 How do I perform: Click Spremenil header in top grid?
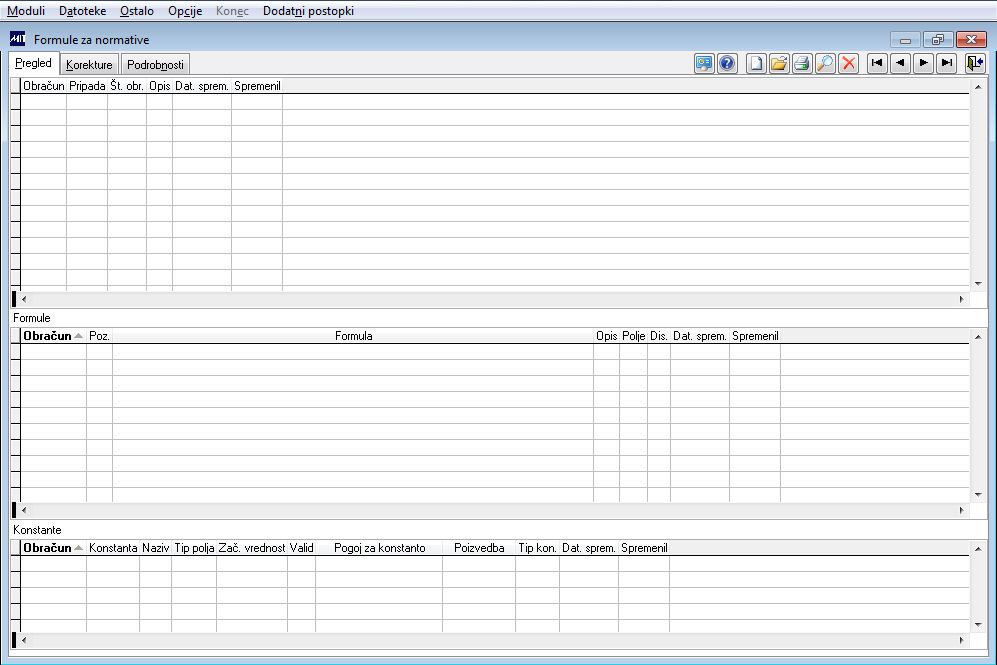click(x=257, y=86)
